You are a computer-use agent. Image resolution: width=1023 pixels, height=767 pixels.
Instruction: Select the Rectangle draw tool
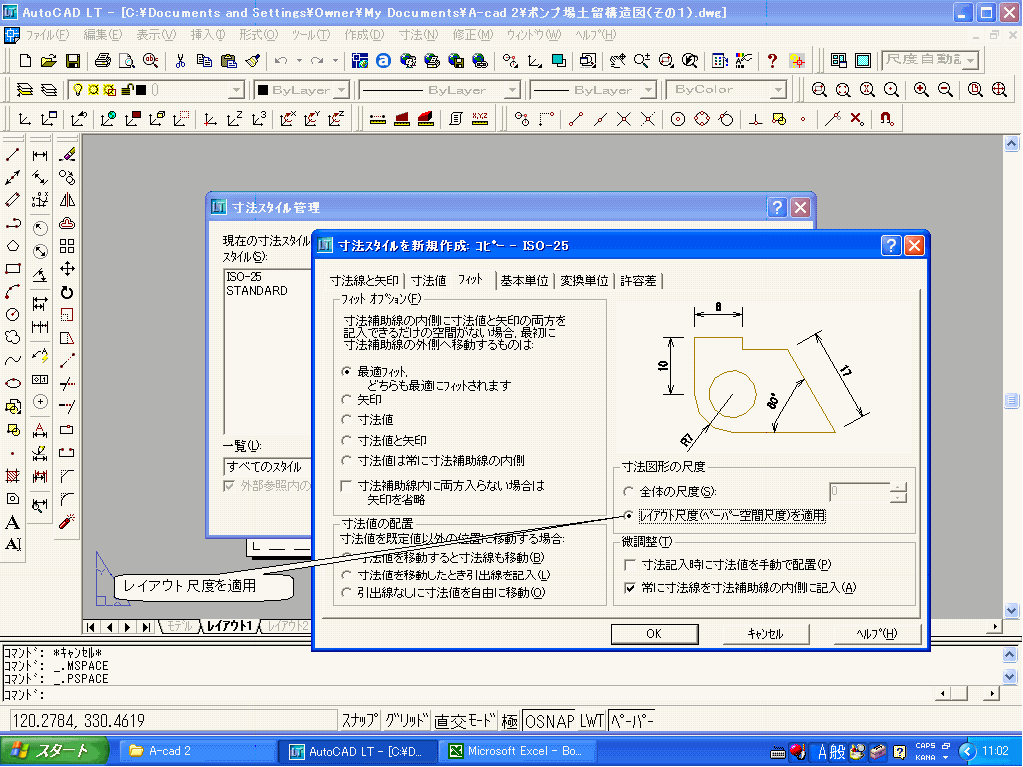(12, 269)
